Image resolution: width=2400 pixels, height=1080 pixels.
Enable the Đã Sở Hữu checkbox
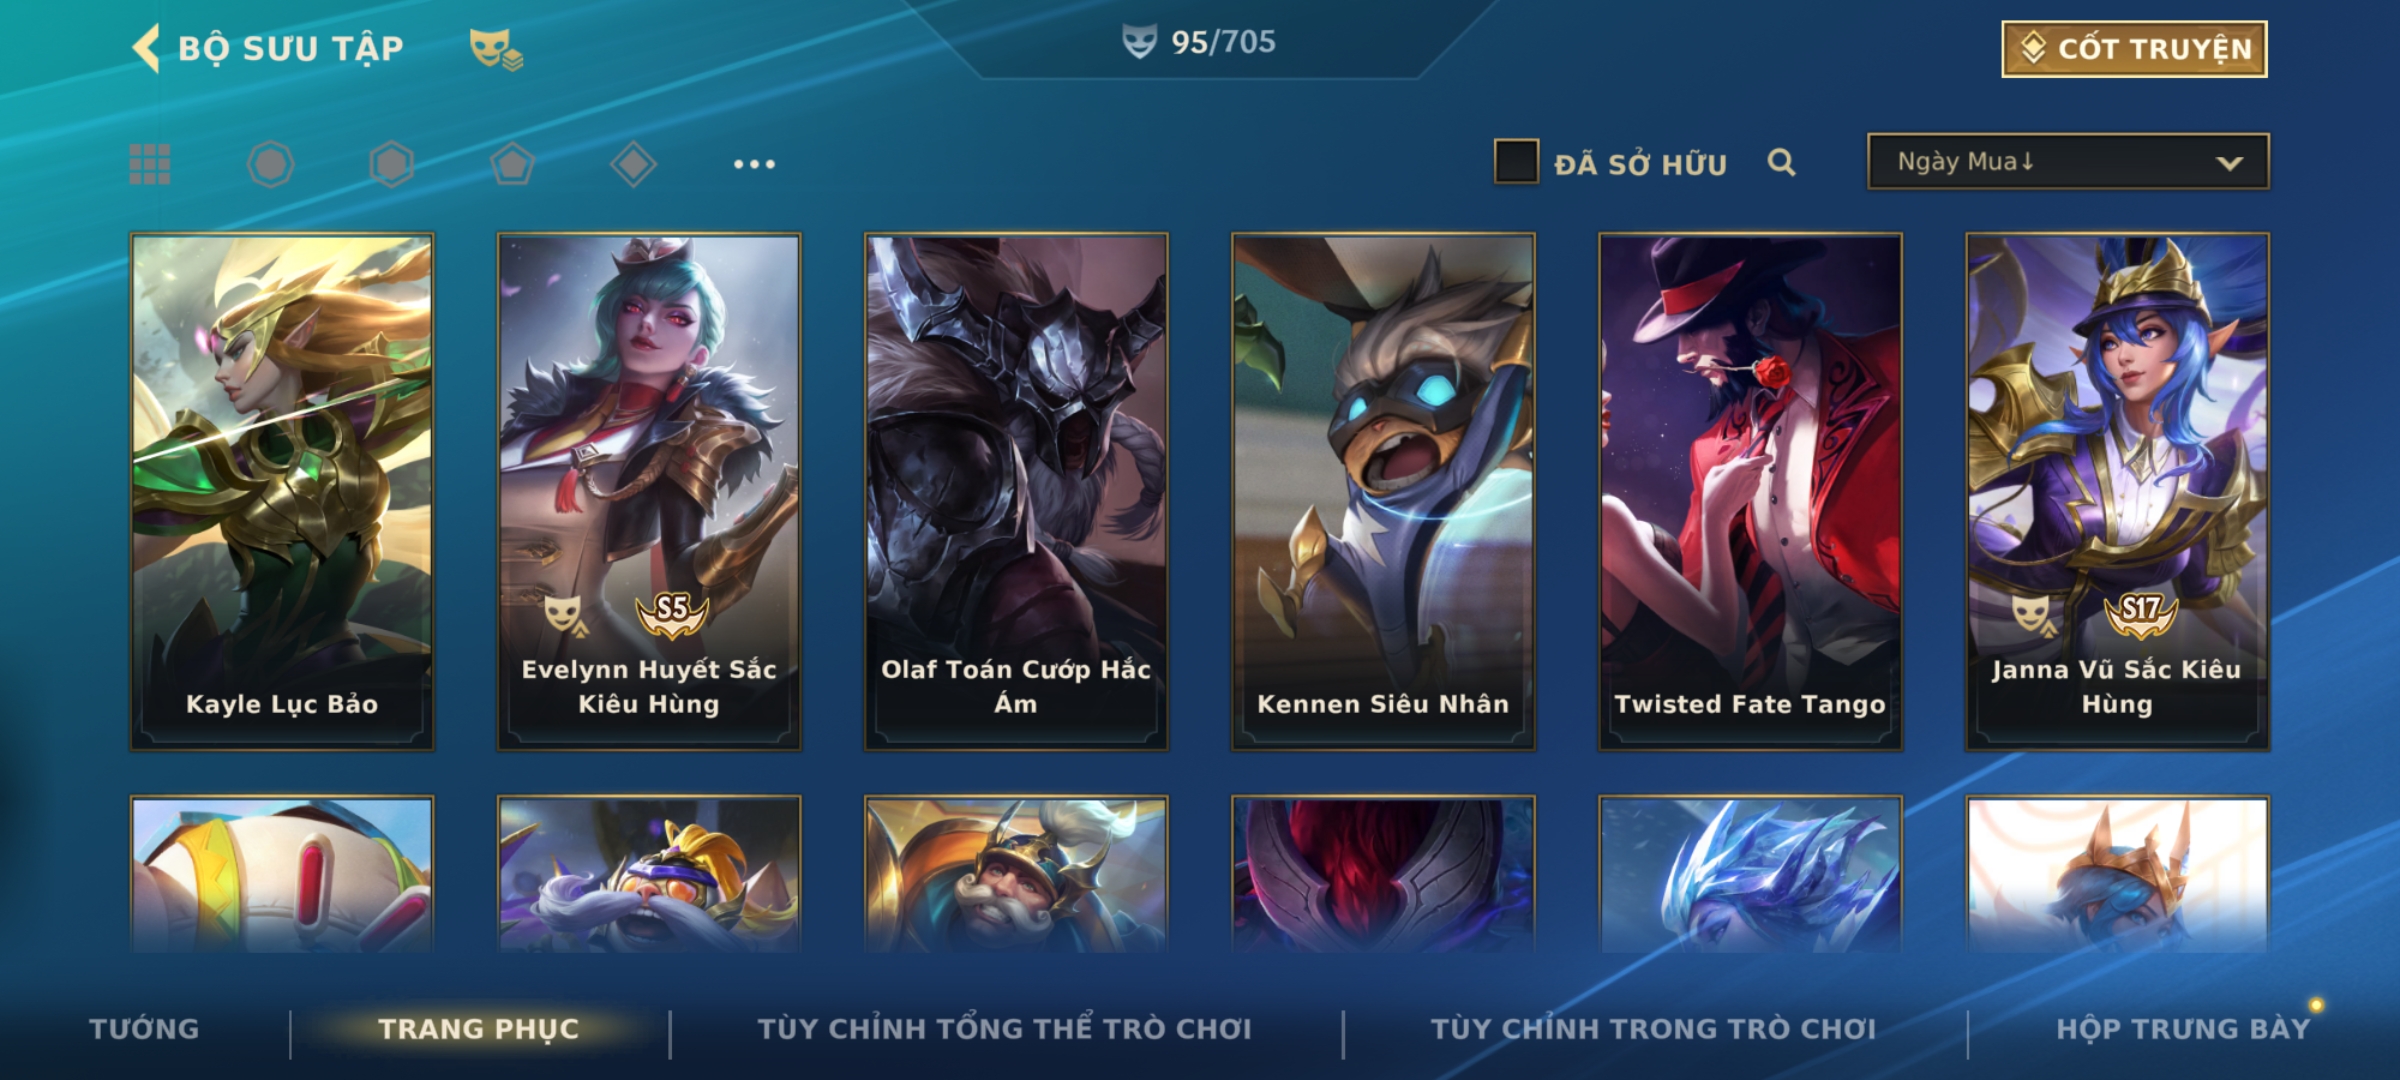[1516, 162]
